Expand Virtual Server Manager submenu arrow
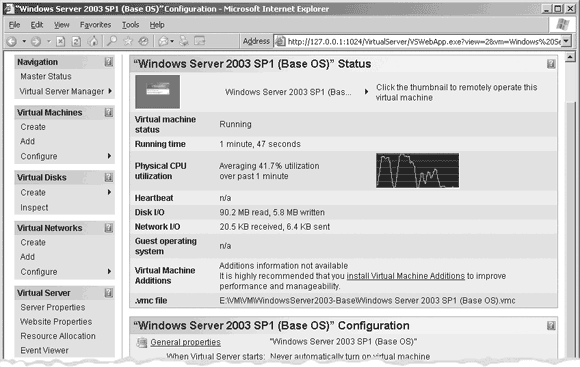The height and width of the screenshot is (367, 580). 110,91
